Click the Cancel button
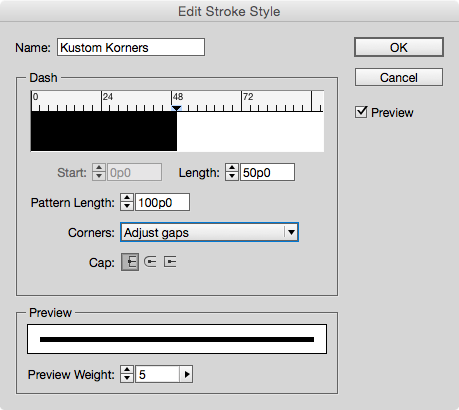This screenshot has height=410, width=459. 399,77
